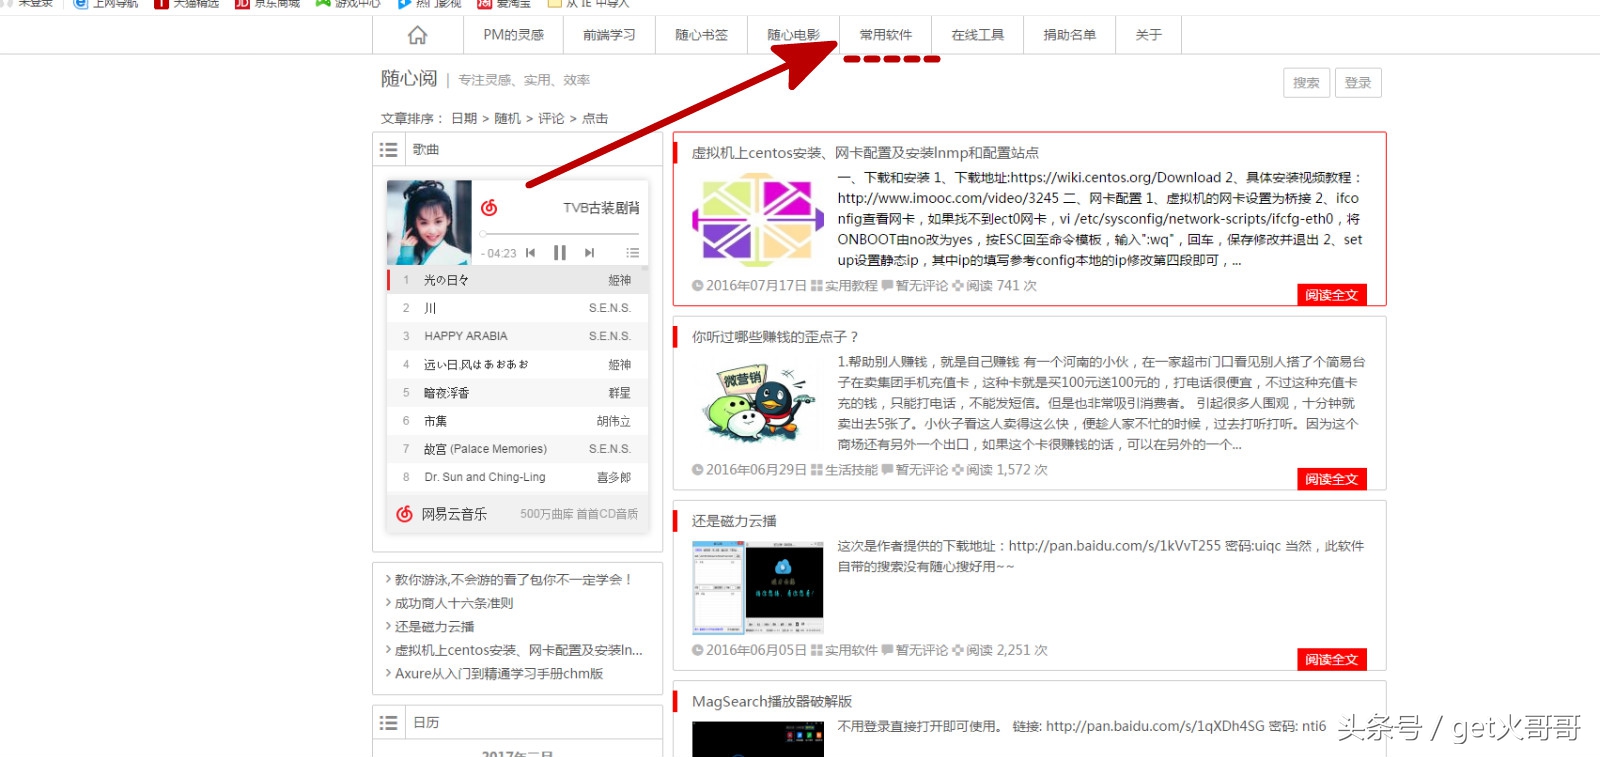This screenshot has width=1600, height=757.
Task: Play track 故宫 (Palace Memories)
Action: click(x=518, y=449)
